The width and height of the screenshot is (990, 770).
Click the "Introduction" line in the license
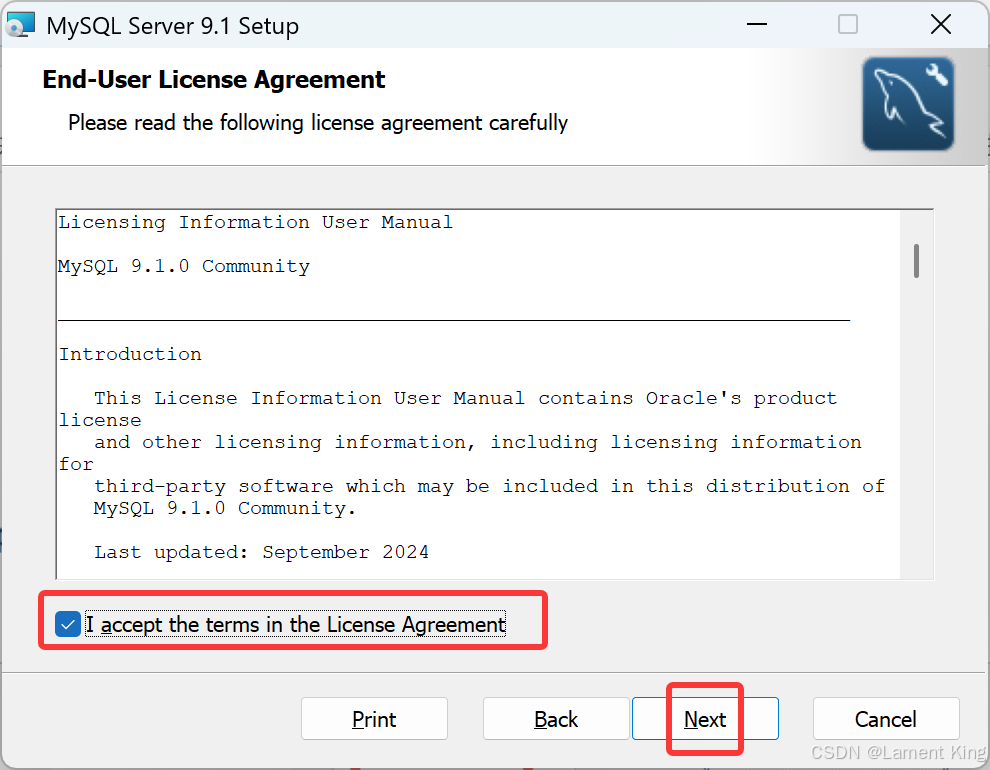click(x=130, y=354)
